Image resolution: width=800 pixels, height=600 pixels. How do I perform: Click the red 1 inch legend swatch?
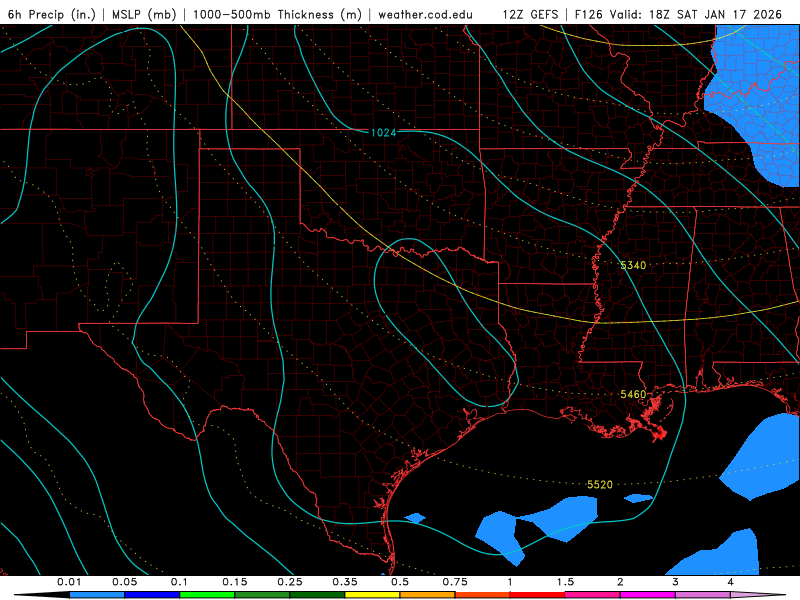(538, 595)
